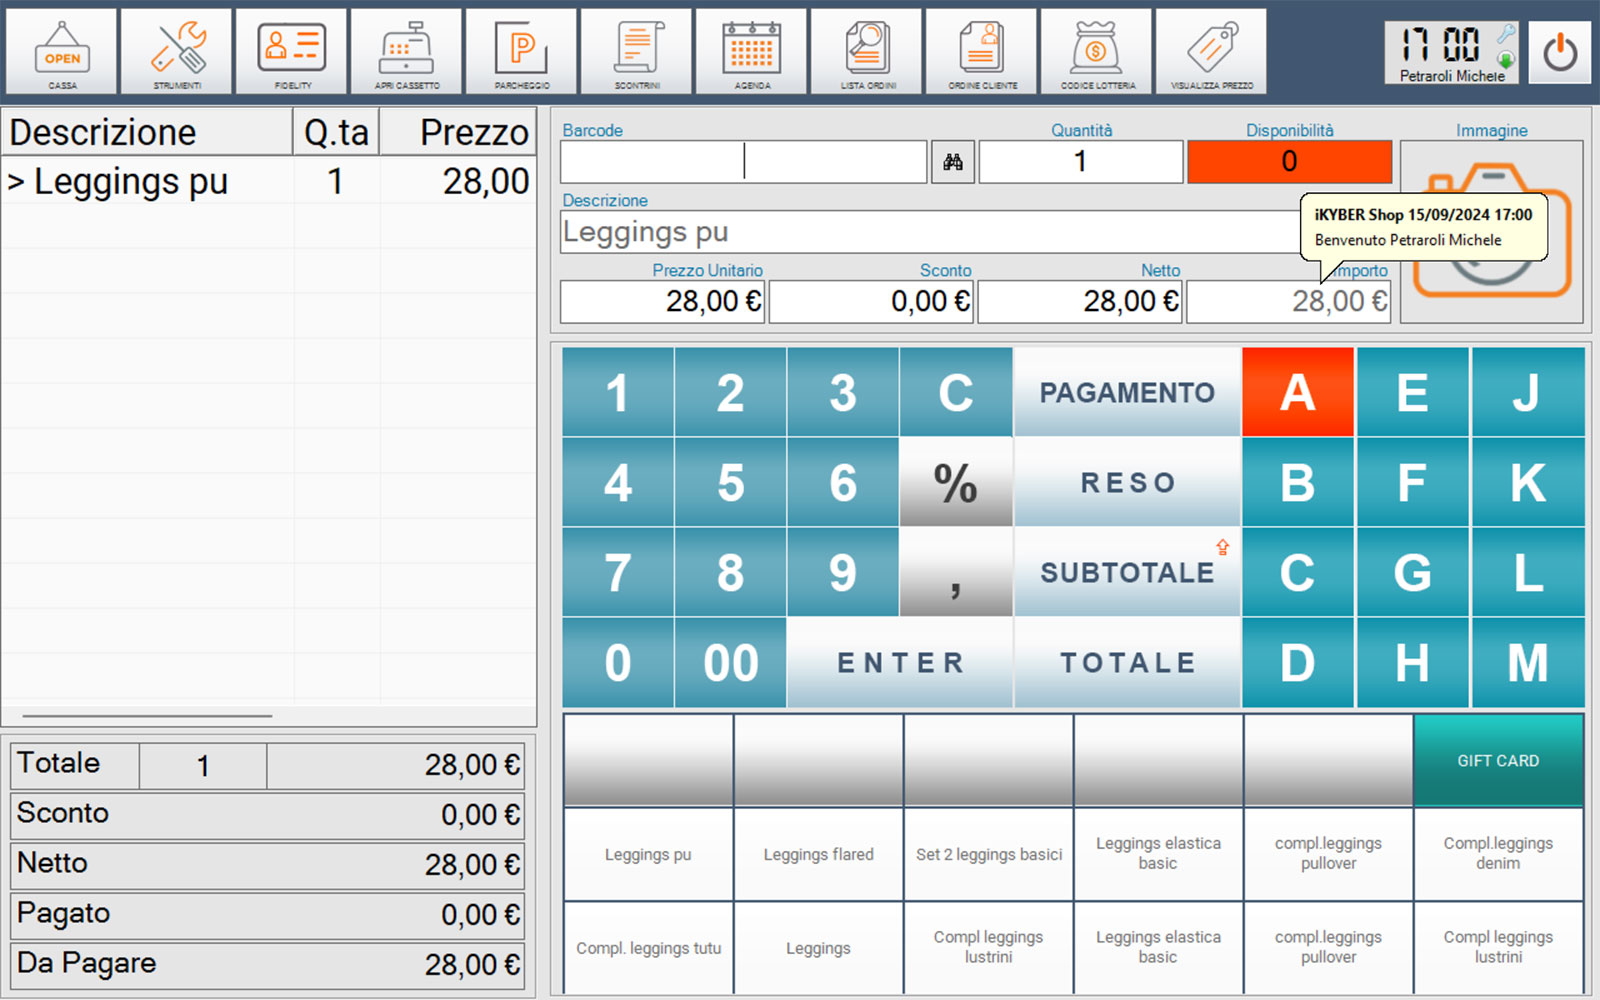Click the Sconto amount field
Image resolution: width=1600 pixels, height=1000 pixels.
pyautogui.click(x=871, y=301)
